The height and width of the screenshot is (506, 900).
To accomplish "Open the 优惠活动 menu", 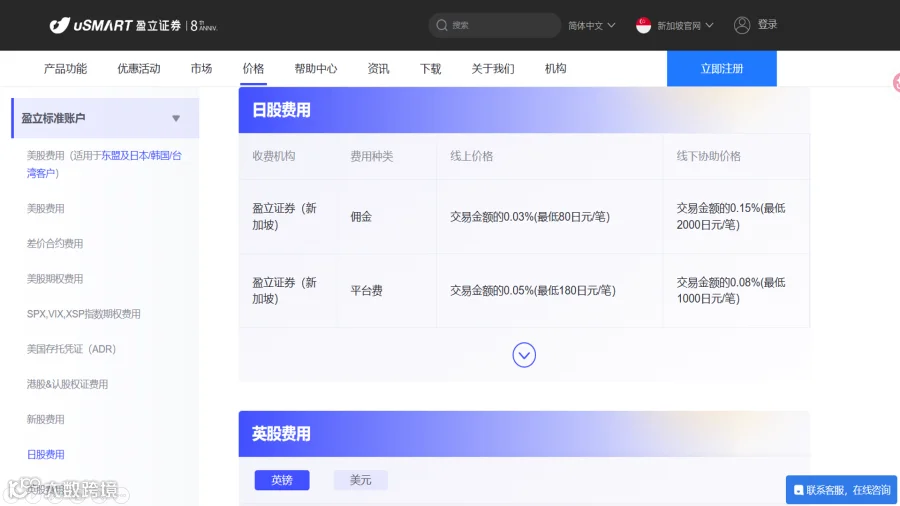I will click(139, 69).
